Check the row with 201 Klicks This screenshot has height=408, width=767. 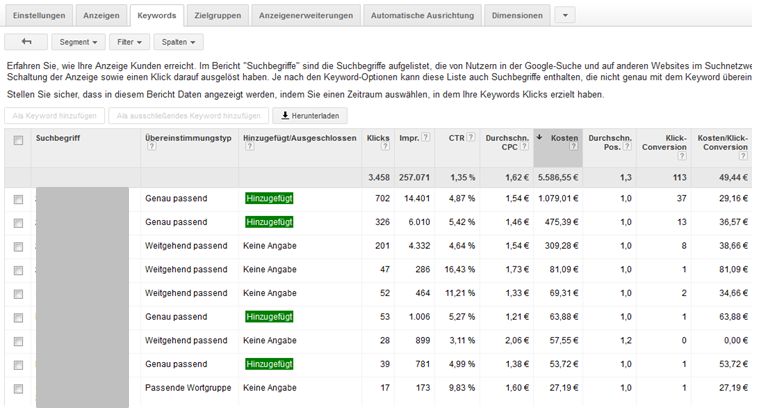(18, 247)
